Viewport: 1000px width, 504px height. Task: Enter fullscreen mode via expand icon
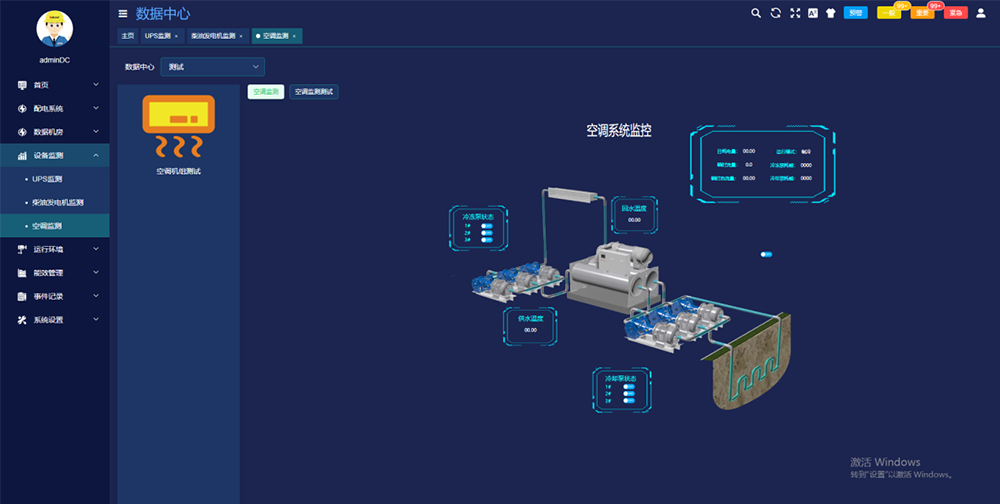[795, 13]
